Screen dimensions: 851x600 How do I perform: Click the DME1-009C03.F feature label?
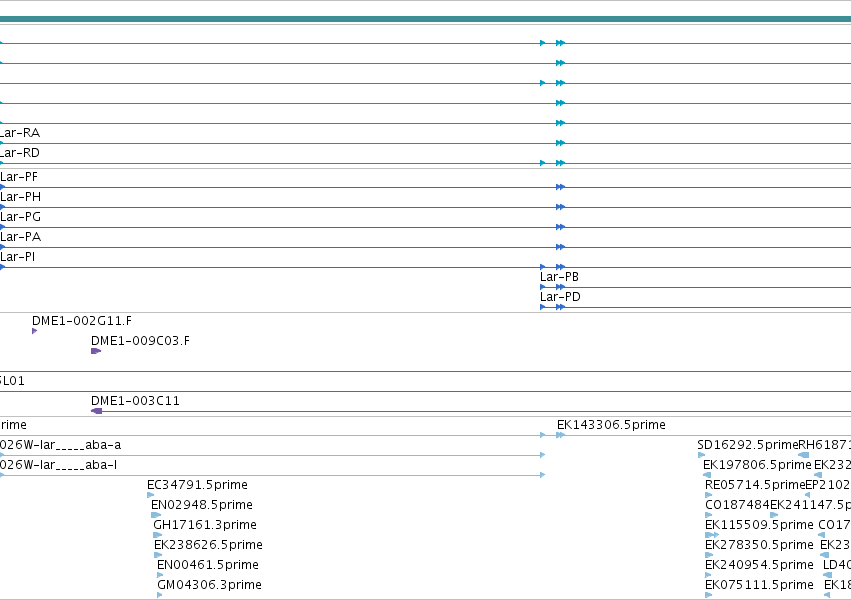141,341
